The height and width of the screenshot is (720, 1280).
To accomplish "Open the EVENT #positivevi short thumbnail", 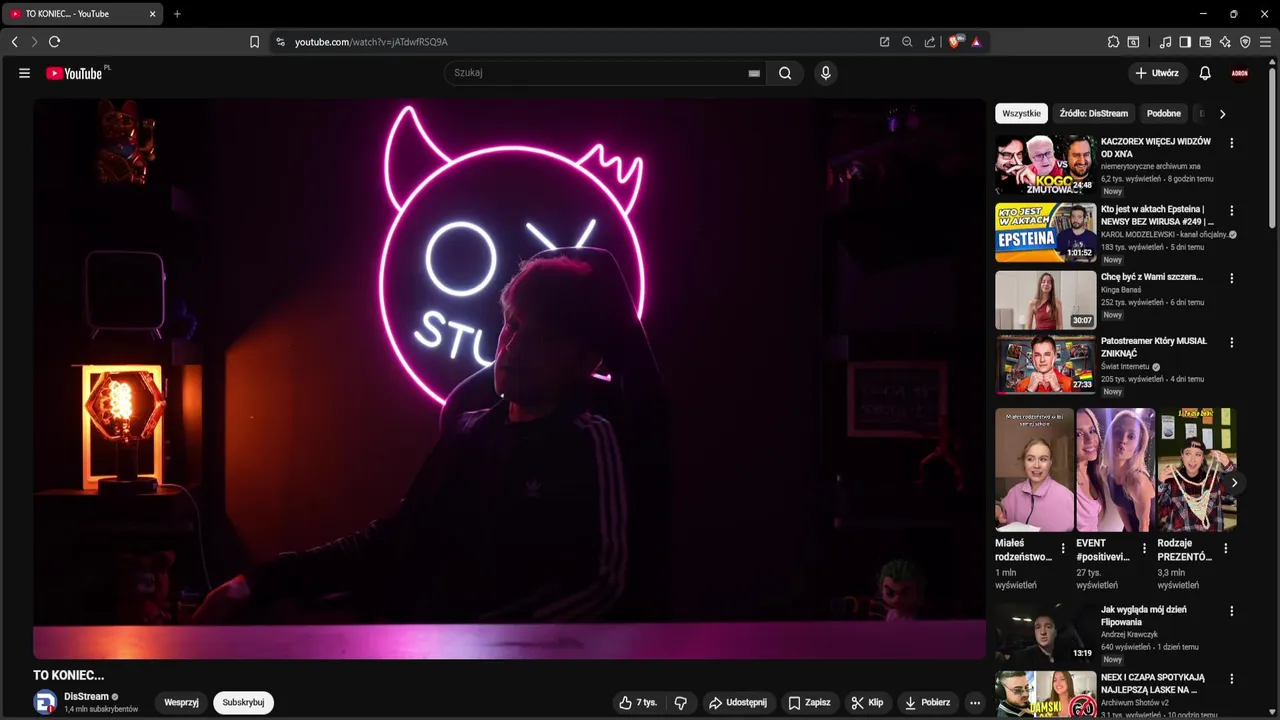I will pyautogui.click(x=1115, y=469).
